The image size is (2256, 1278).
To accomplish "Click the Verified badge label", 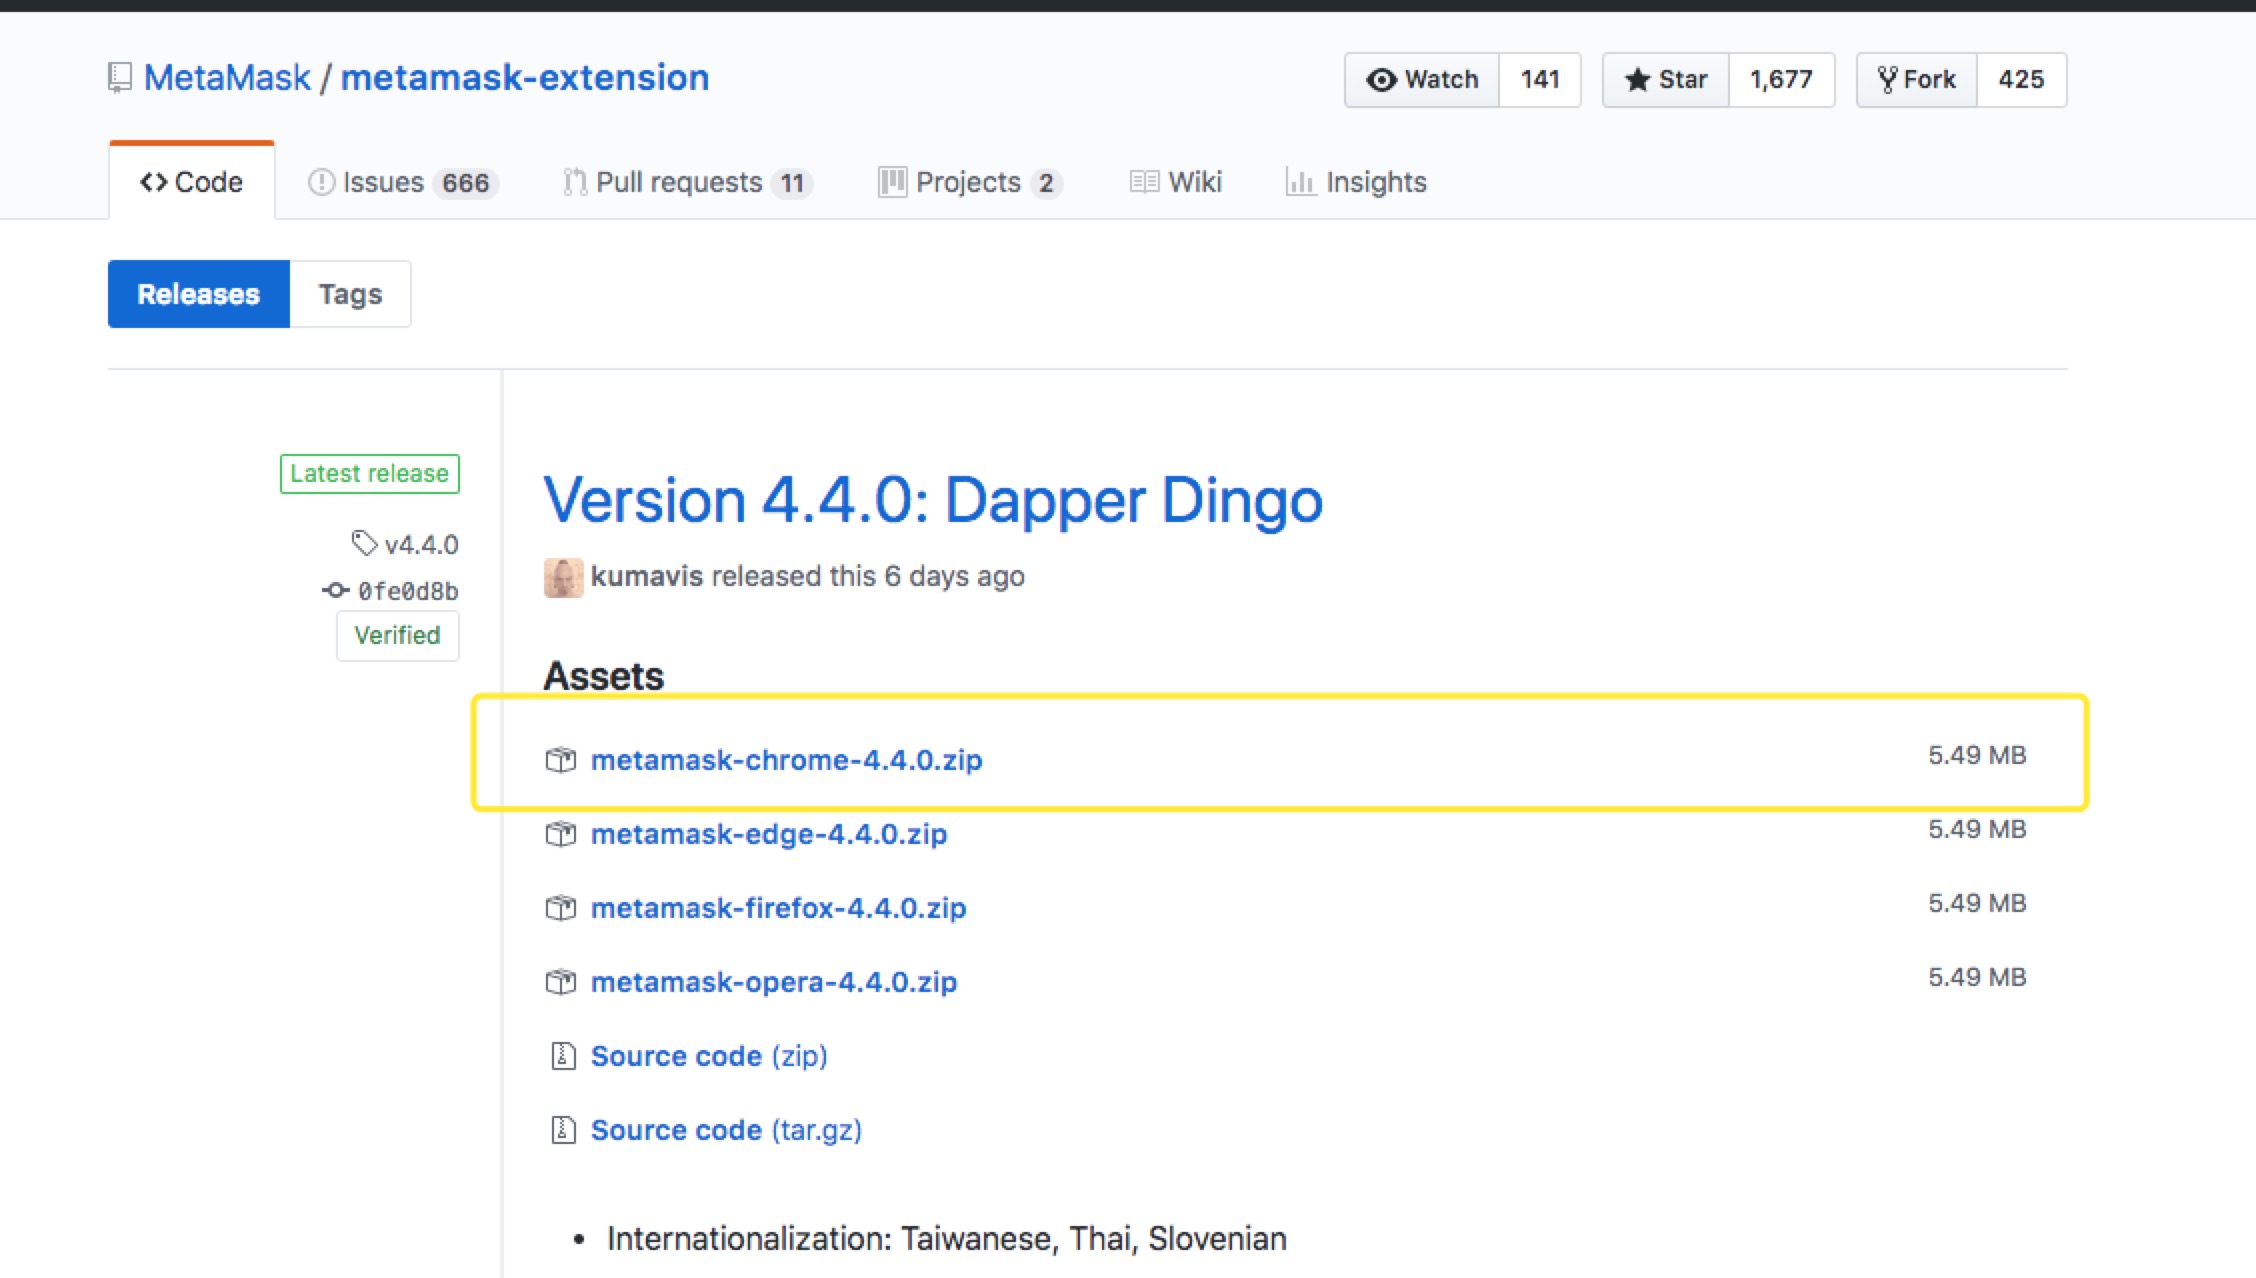I will click(x=395, y=635).
